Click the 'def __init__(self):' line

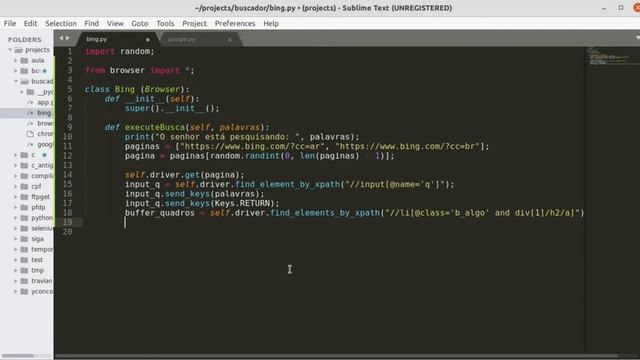pos(152,99)
